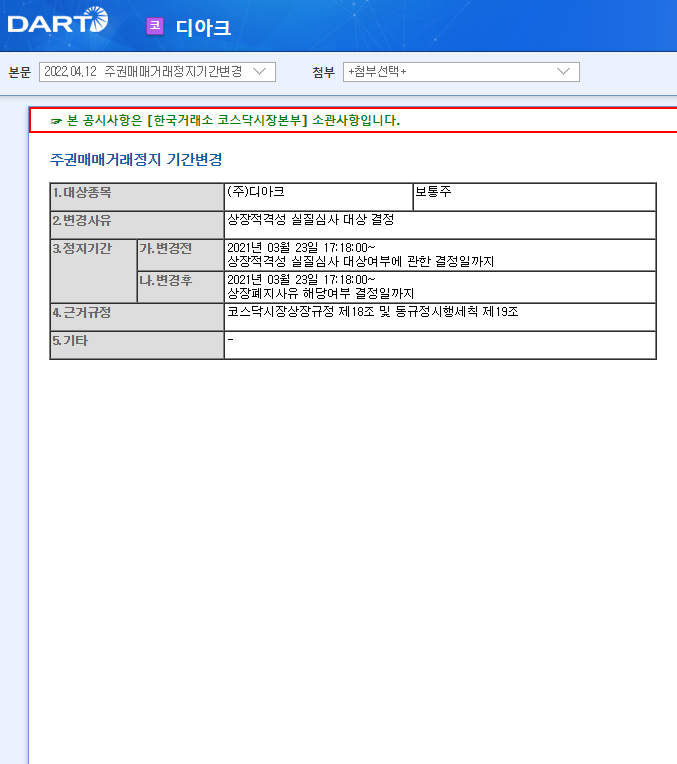Select the 3.정지기간 row label
Screen dimensions: 677x764
pos(94,271)
